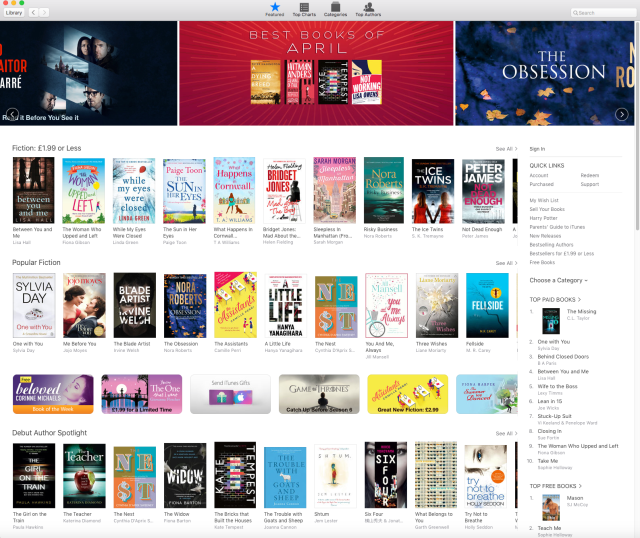Open Support quick link
The width and height of the screenshot is (640, 538).
[590, 184]
